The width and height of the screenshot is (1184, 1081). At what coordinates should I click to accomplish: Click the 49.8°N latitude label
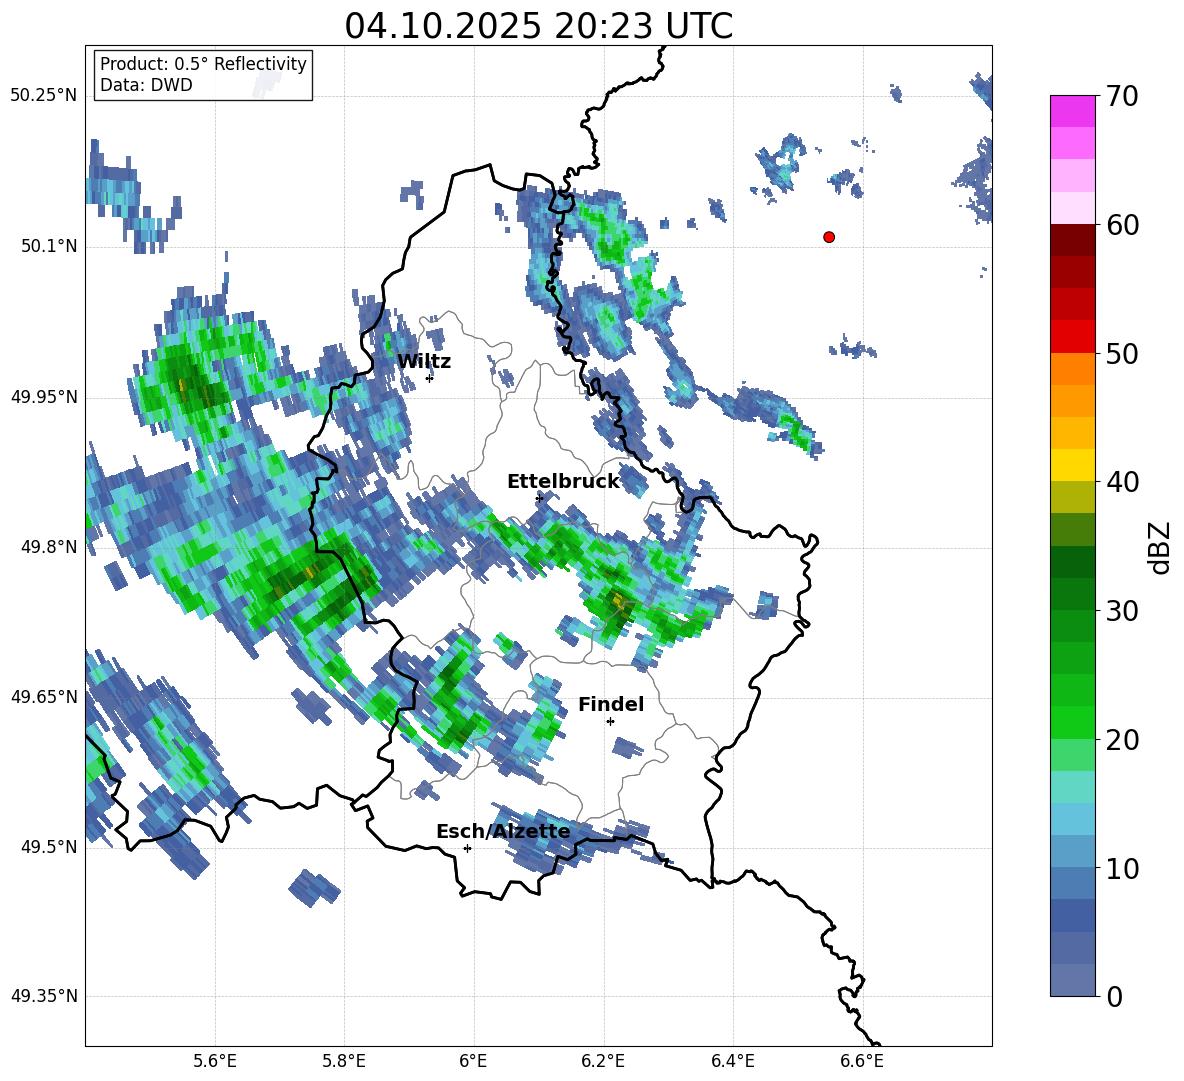(x=49, y=547)
